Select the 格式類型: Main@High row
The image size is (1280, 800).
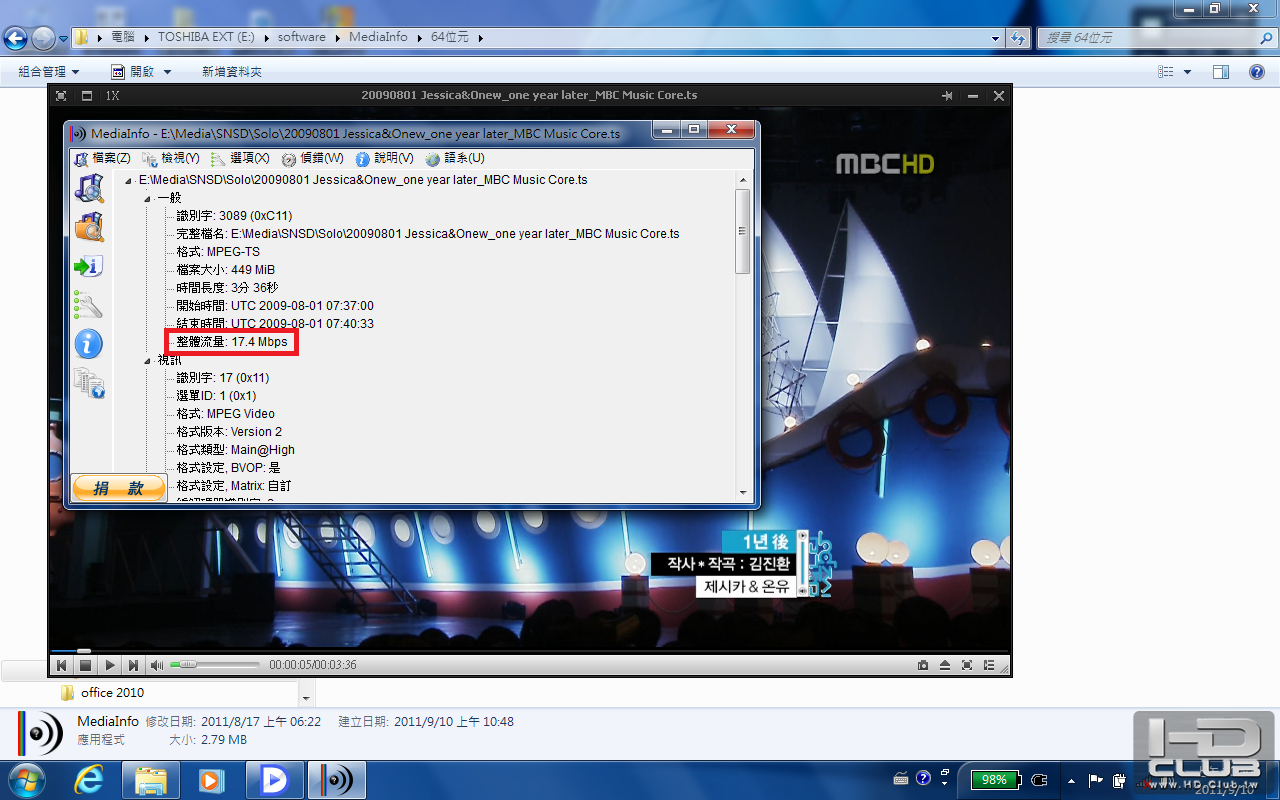click(x=235, y=450)
